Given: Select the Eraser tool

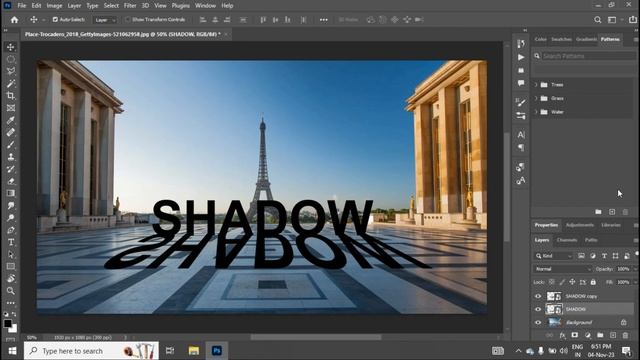Looking at the screenshot, I should [x=11, y=181].
